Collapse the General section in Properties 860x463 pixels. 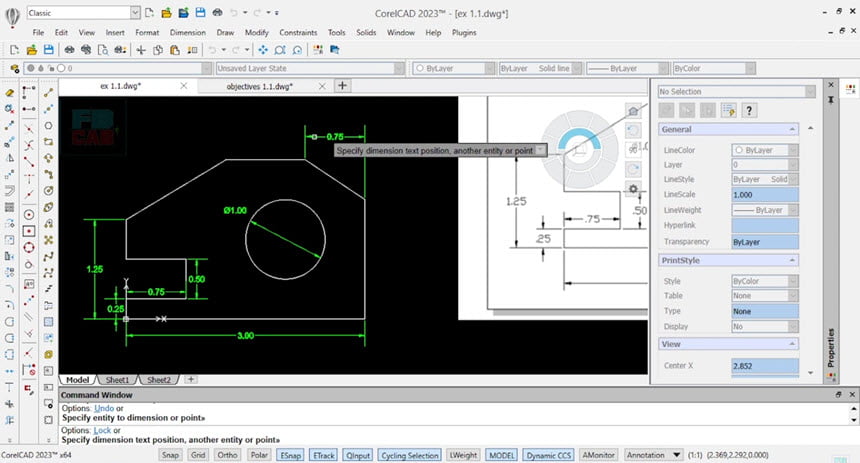792,129
